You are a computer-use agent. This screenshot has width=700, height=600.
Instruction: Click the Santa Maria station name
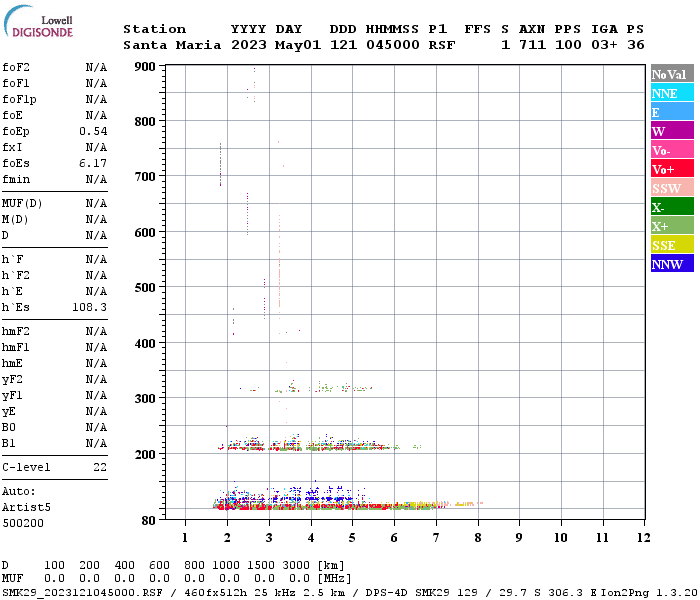tap(172, 45)
